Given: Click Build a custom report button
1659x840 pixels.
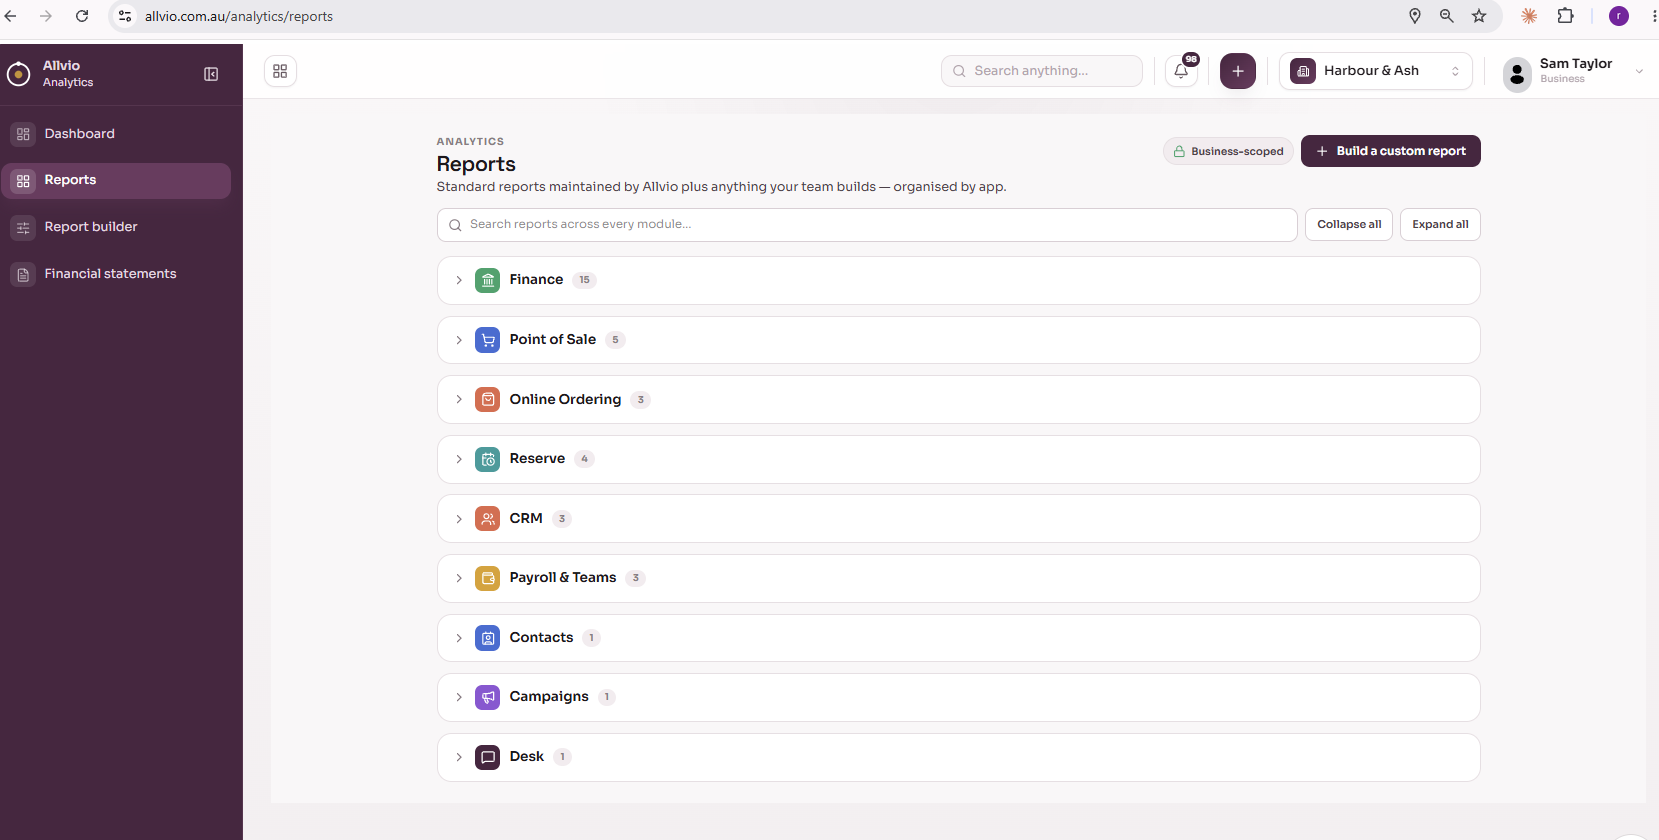Looking at the screenshot, I should click(1390, 151).
